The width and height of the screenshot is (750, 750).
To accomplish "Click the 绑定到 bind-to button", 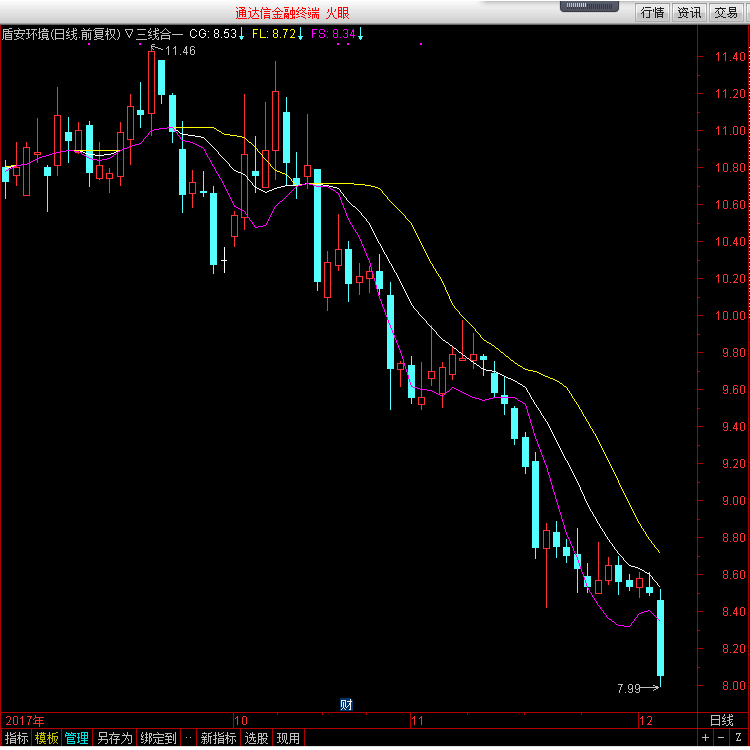I will pos(158,738).
